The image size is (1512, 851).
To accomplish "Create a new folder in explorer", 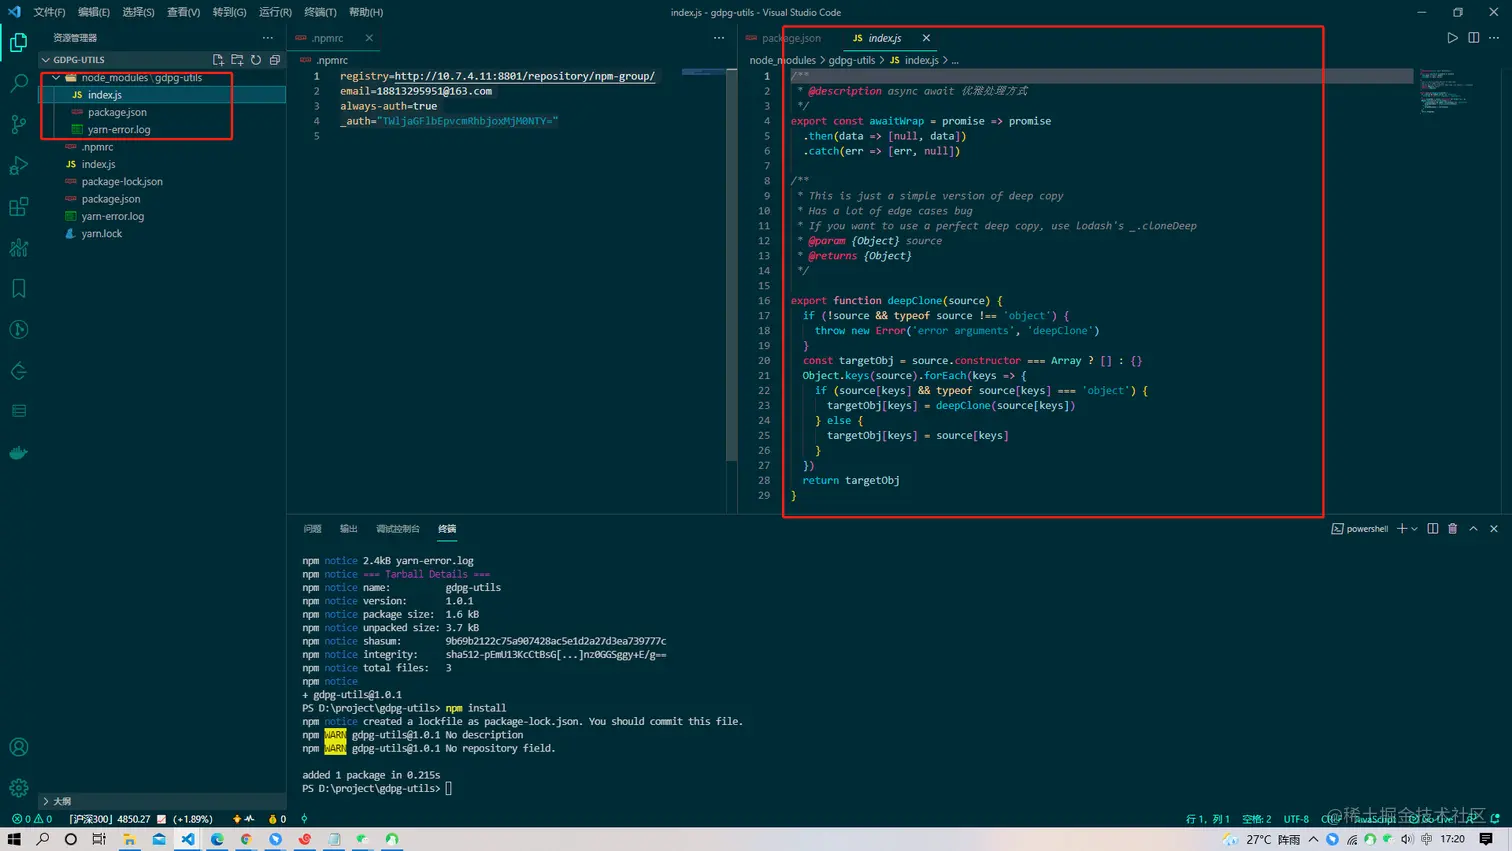I will click(x=237, y=60).
